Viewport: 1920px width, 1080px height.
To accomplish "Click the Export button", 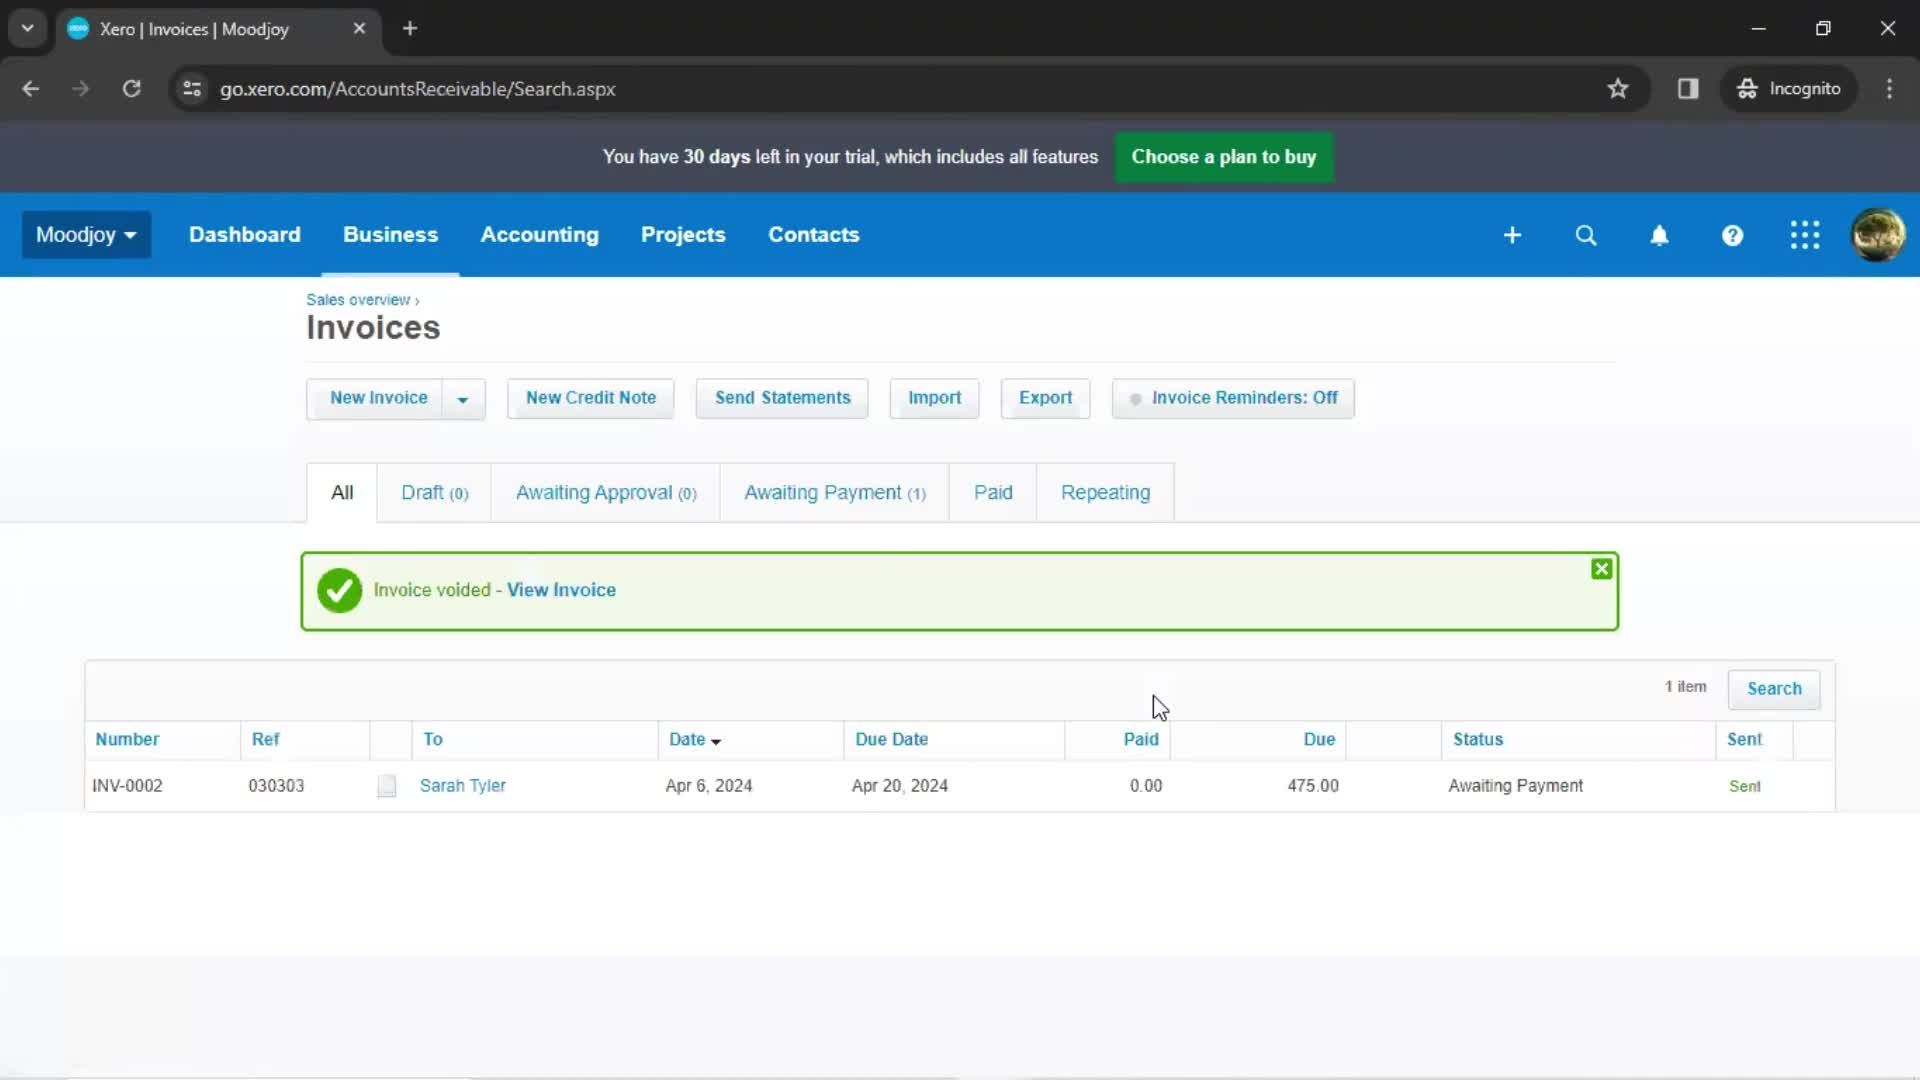I will click(x=1045, y=398).
